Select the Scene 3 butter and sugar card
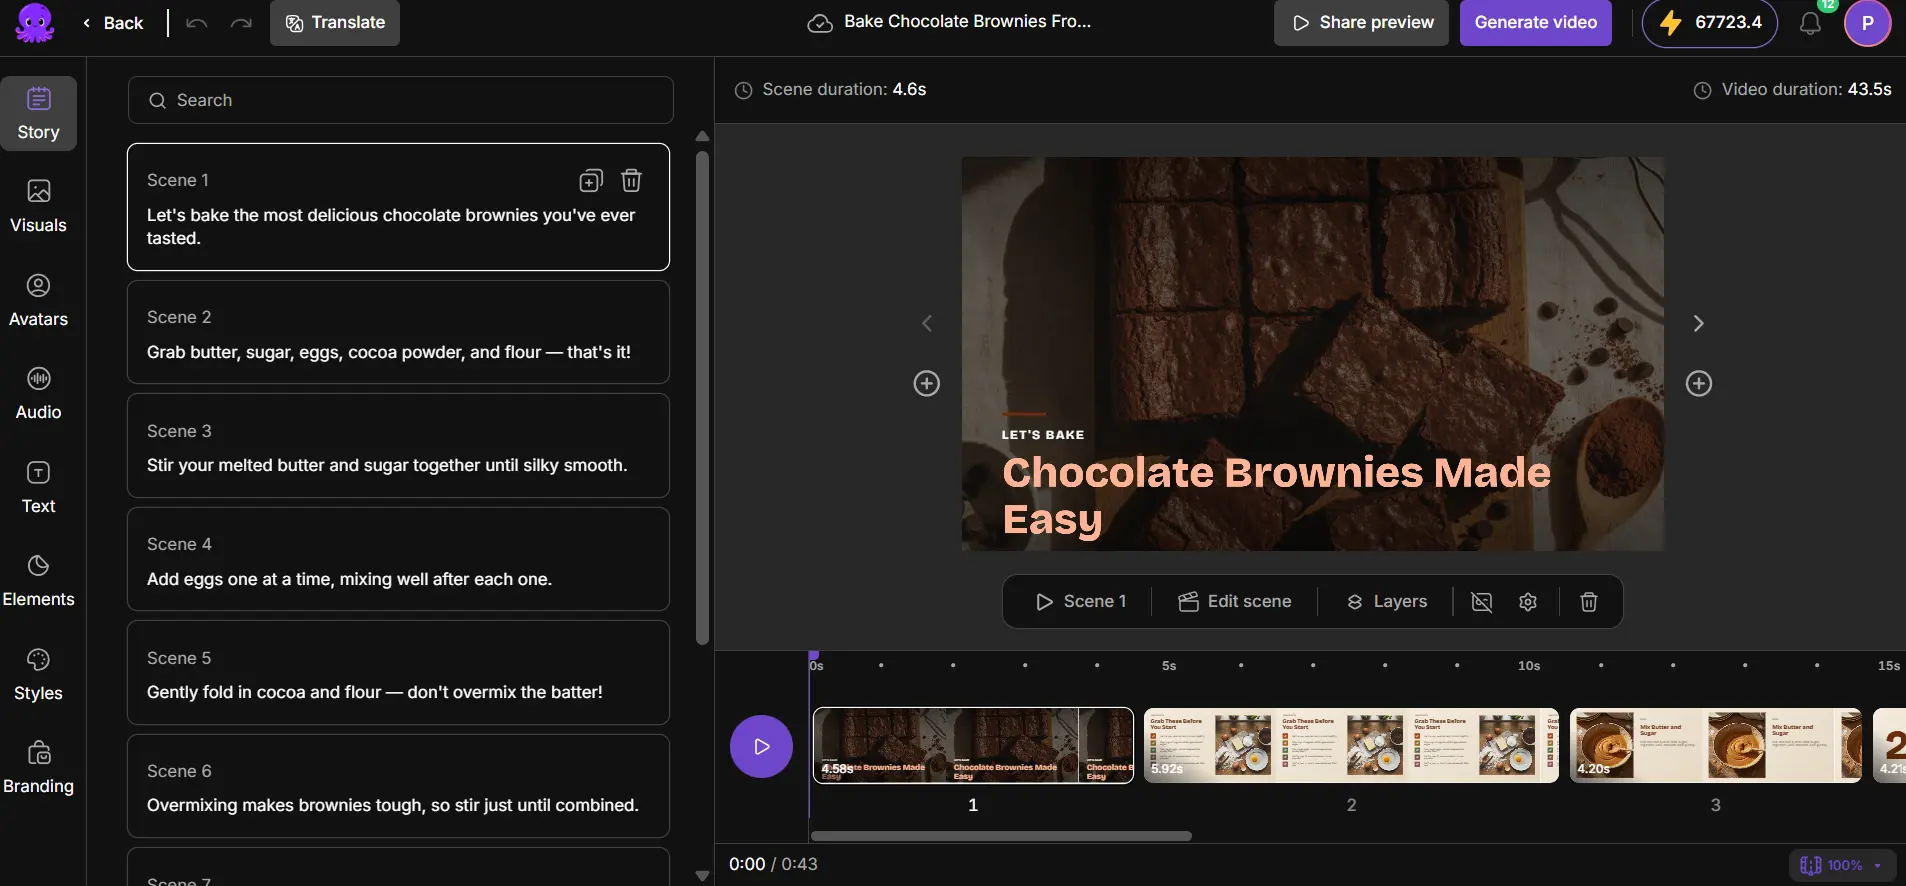Viewport: 1906px width, 886px height. 398,446
